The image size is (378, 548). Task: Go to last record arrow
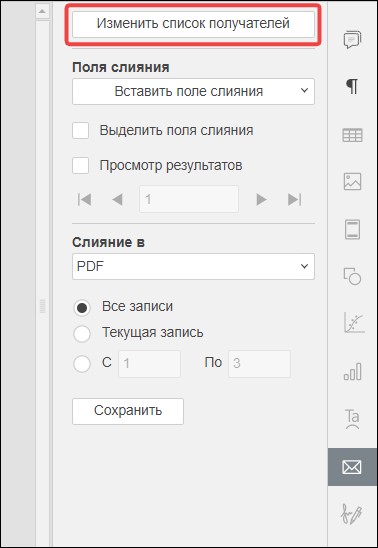tap(294, 200)
